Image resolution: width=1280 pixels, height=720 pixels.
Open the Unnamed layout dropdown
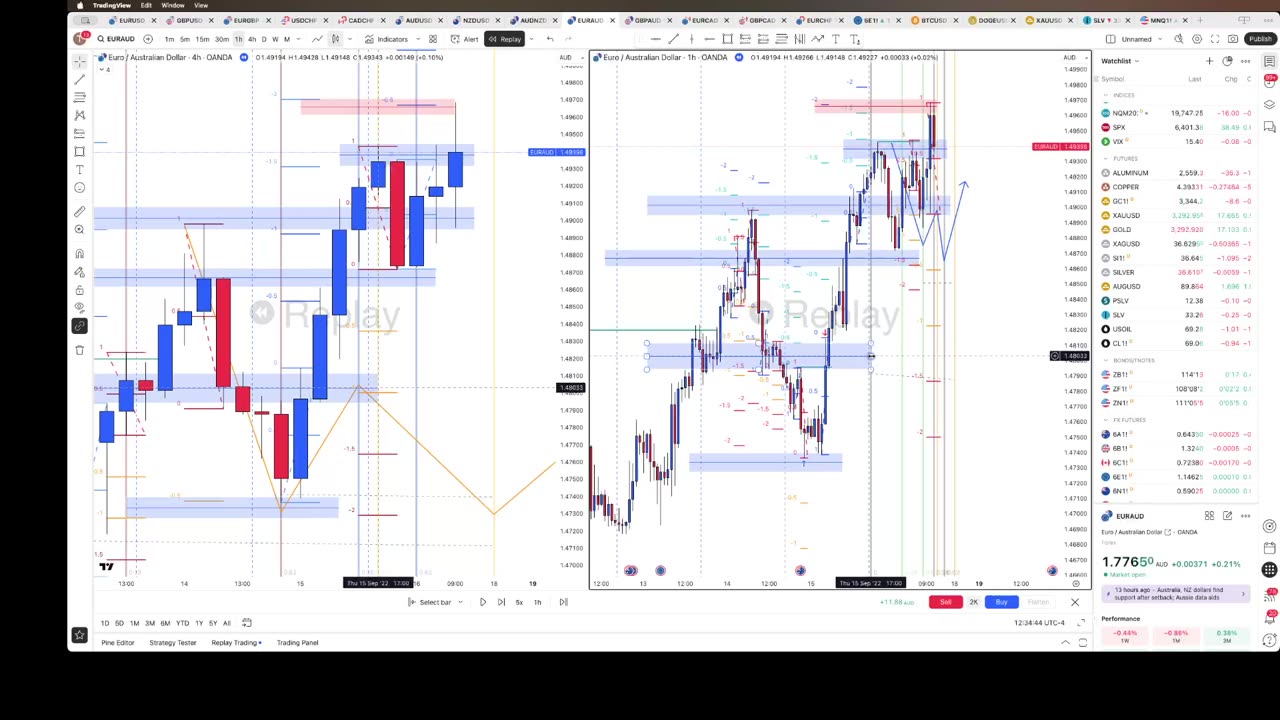coord(1142,39)
